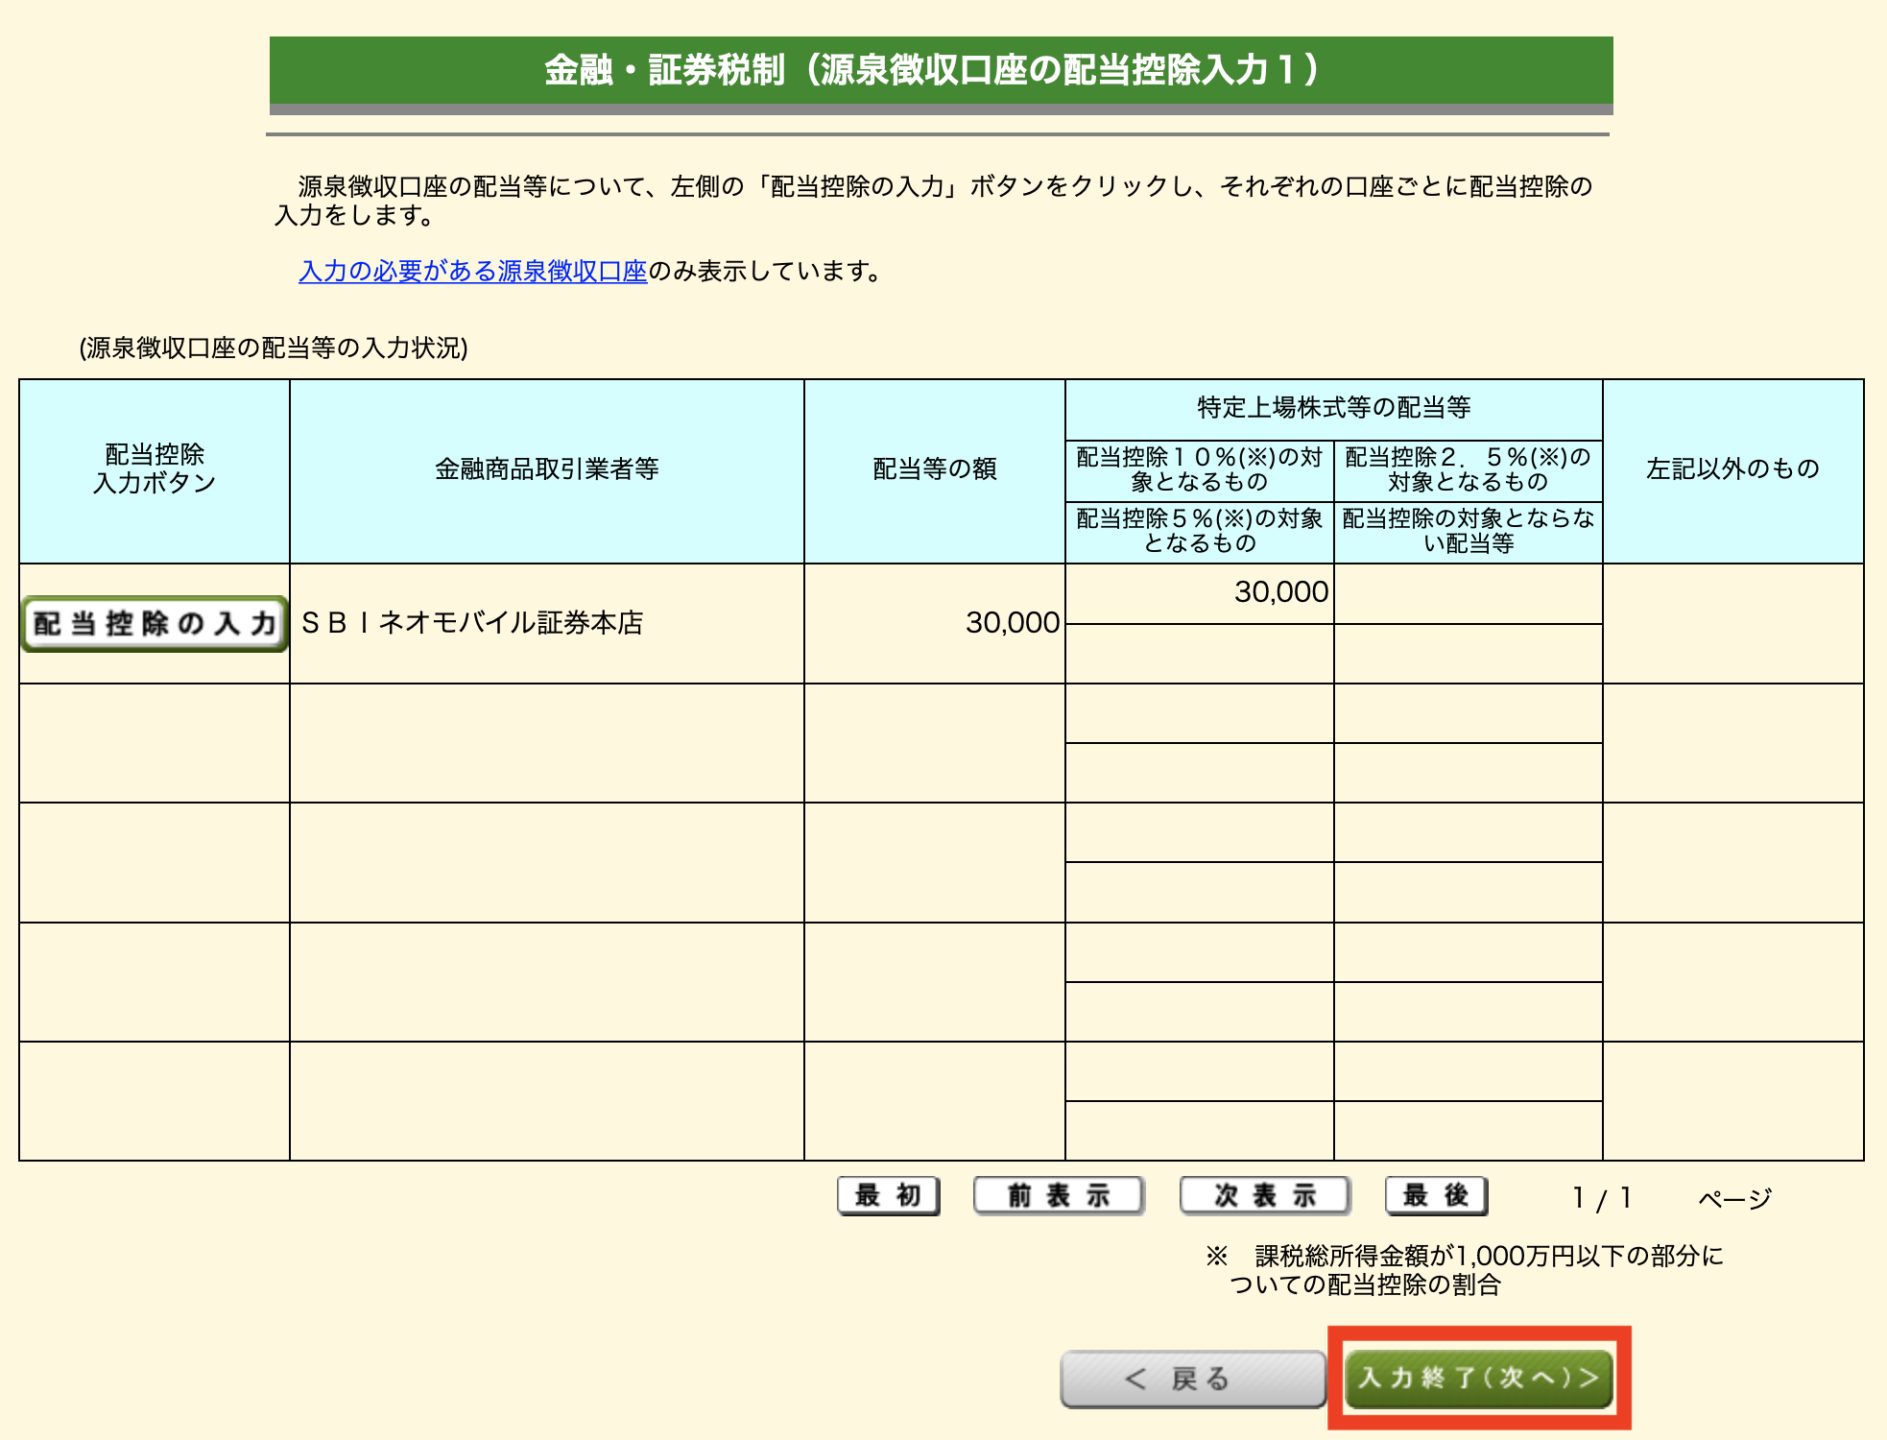Click the 配当控除の入力 button for SBIネオモバイル証券

[x=152, y=622]
